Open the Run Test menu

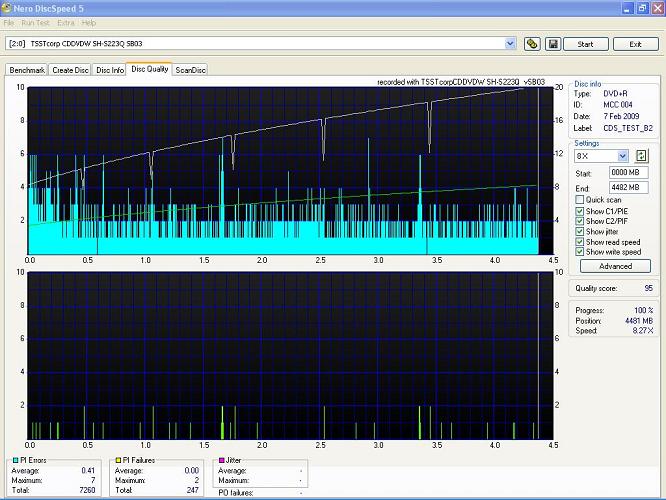pyautogui.click(x=35, y=22)
